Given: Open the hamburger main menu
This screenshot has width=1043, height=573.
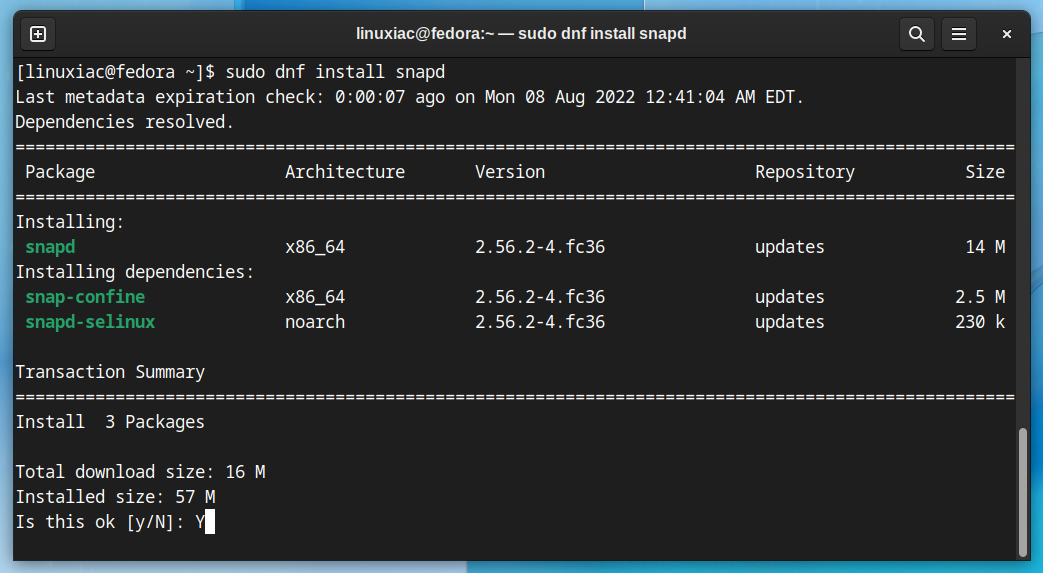Looking at the screenshot, I should pos(959,34).
